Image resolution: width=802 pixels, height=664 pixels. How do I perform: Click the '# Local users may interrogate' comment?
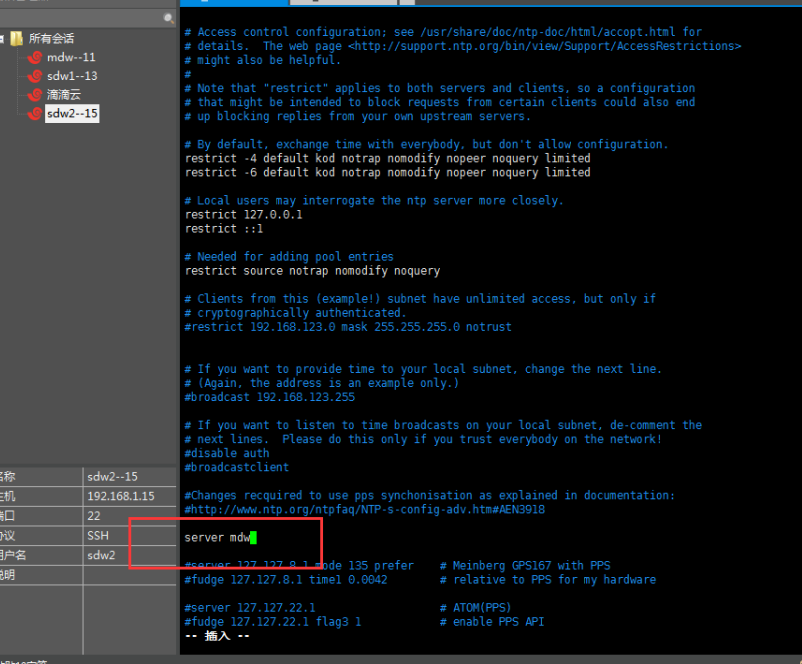click(x=374, y=201)
